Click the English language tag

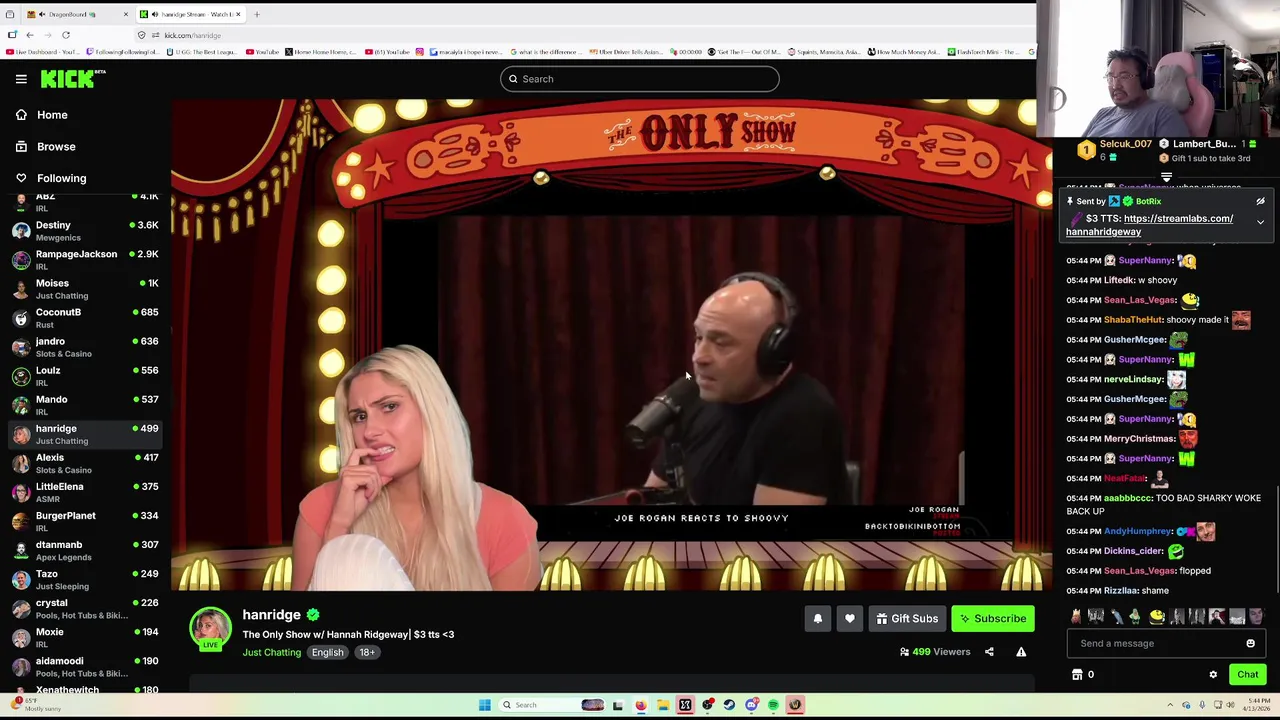[x=327, y=653]
